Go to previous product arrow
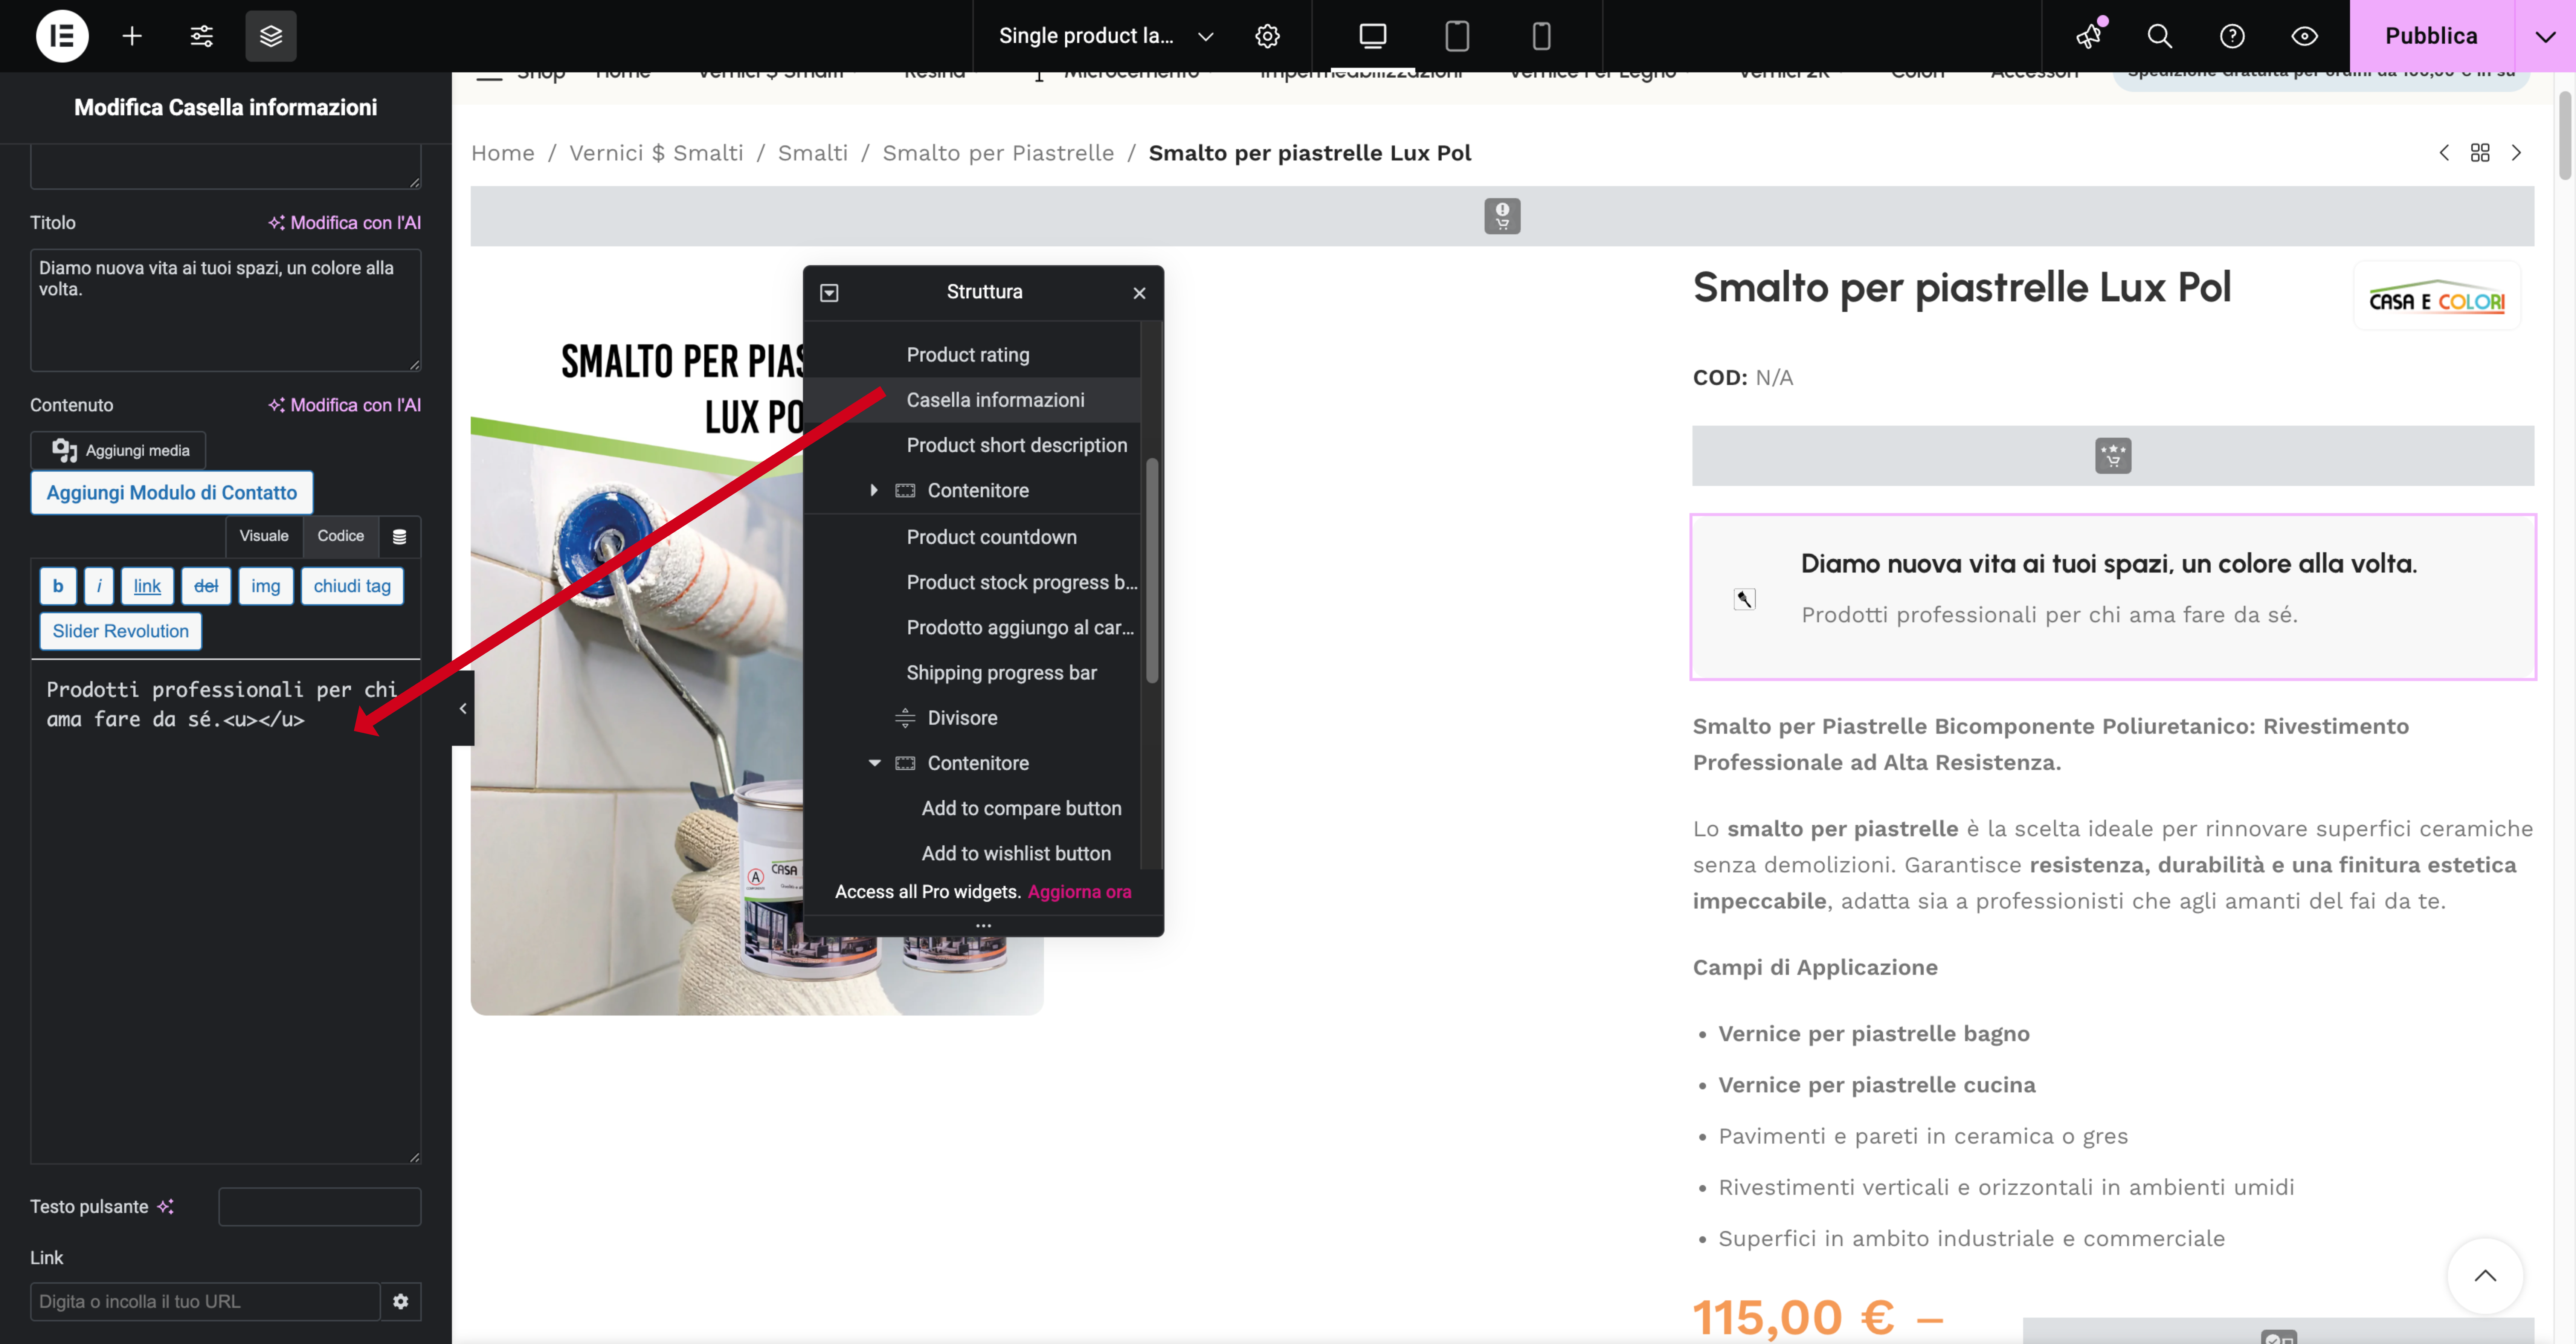 [2444, 153]
